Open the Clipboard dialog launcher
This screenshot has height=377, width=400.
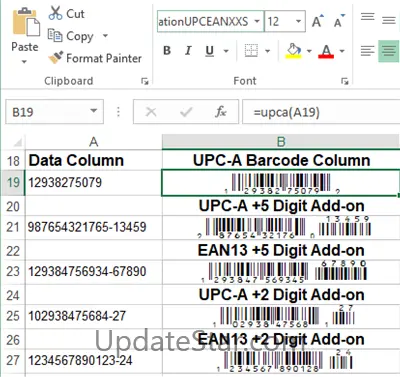coord(145,81)
